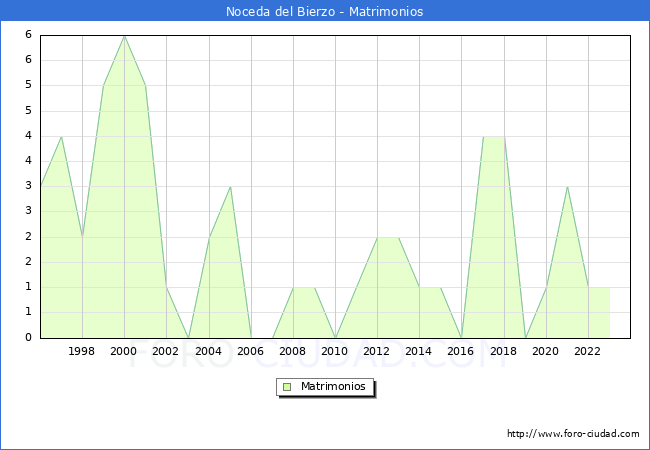650x450 pixels.
Task: Select the 2020 x-axis year label
Action: point(546,351)
